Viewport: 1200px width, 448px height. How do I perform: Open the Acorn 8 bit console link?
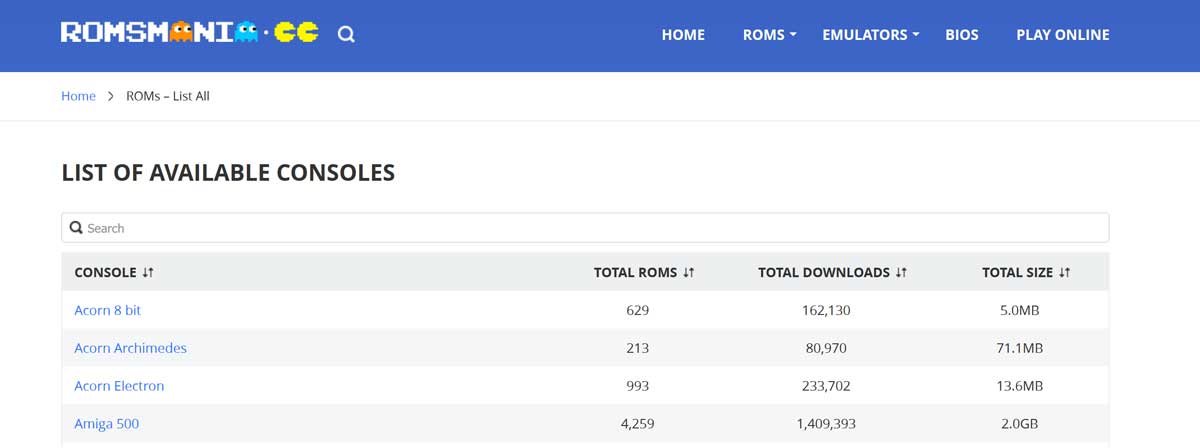[107, 310]
